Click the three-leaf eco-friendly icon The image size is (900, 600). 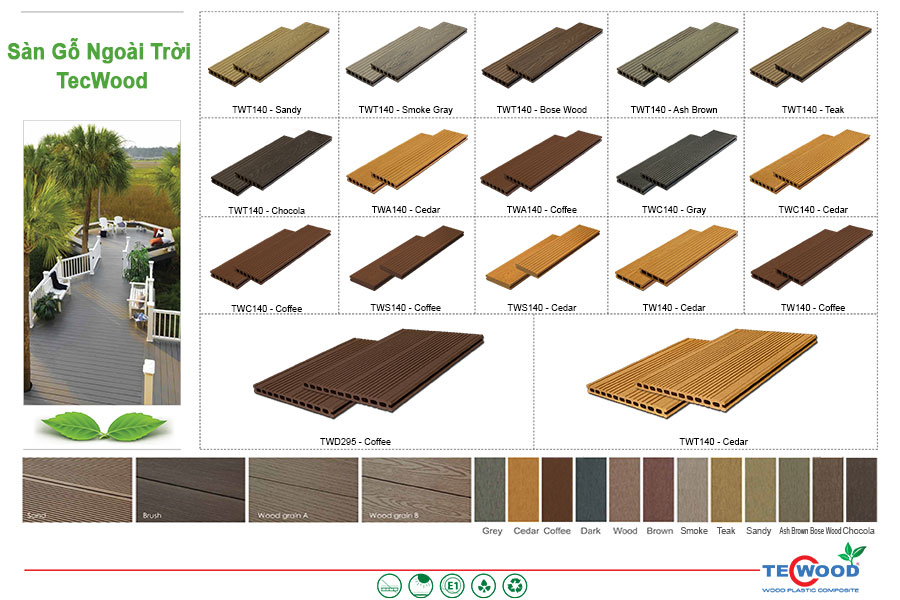point(483,586)
